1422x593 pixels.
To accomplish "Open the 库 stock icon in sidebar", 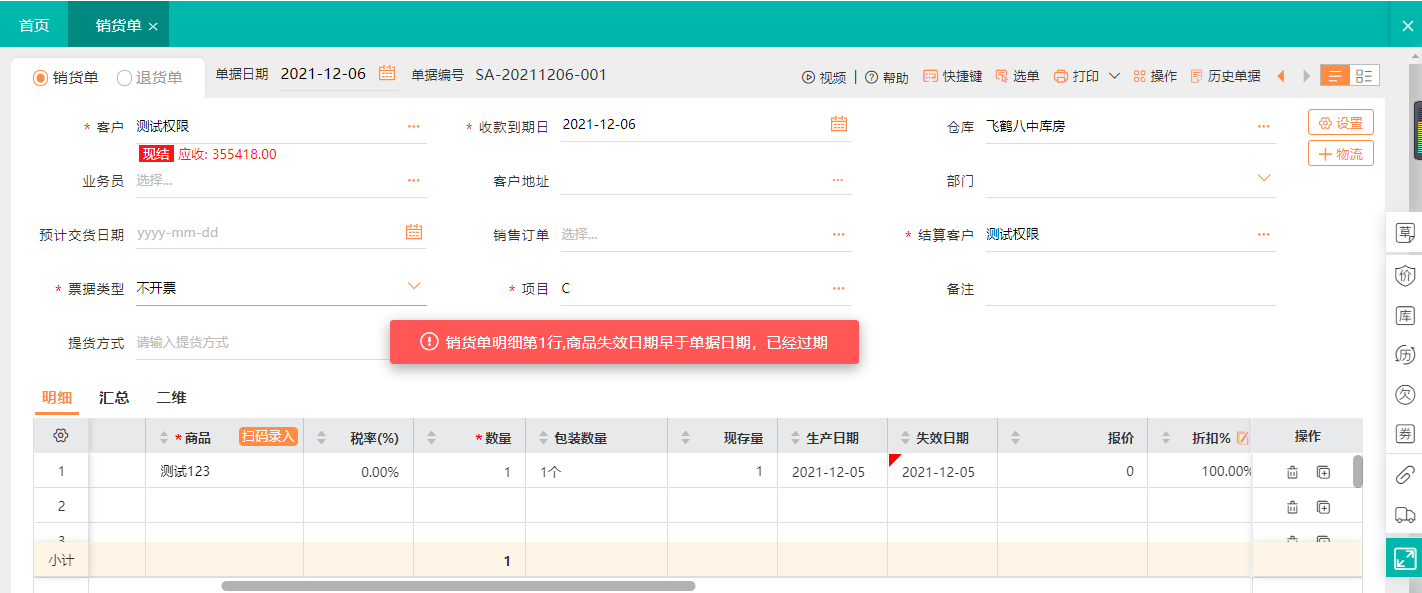I will [1405, 316].
